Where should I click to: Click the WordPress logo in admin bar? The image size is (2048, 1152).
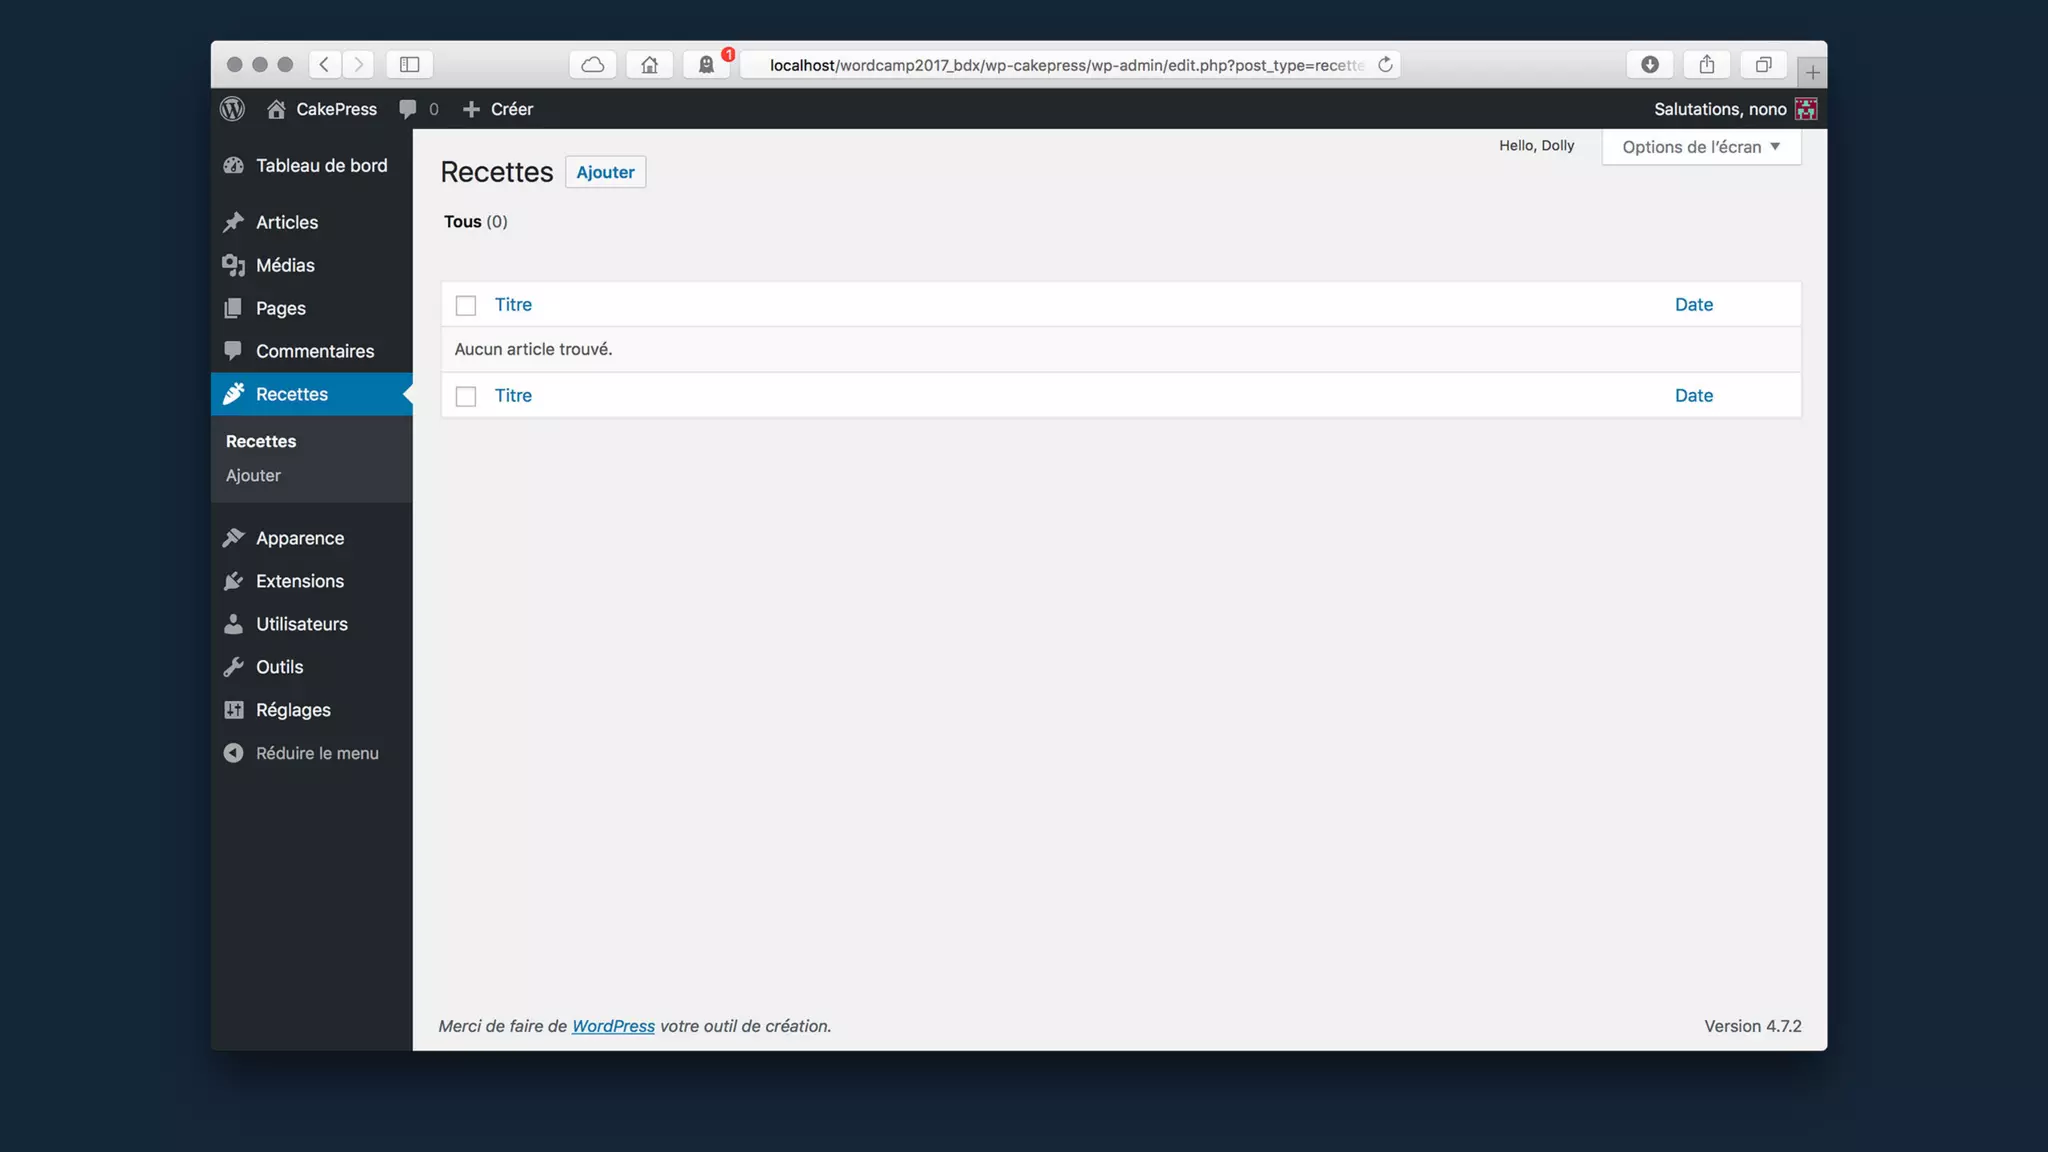pos(232,109)
